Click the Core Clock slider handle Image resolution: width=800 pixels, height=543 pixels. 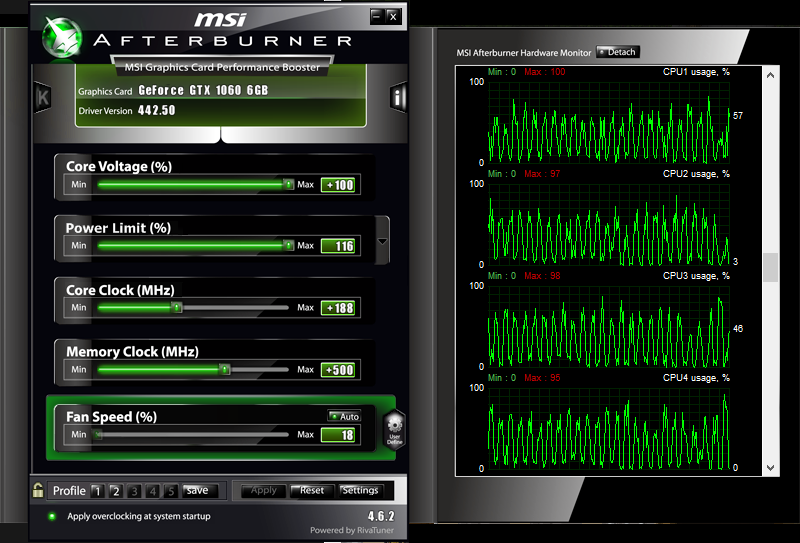177,307
